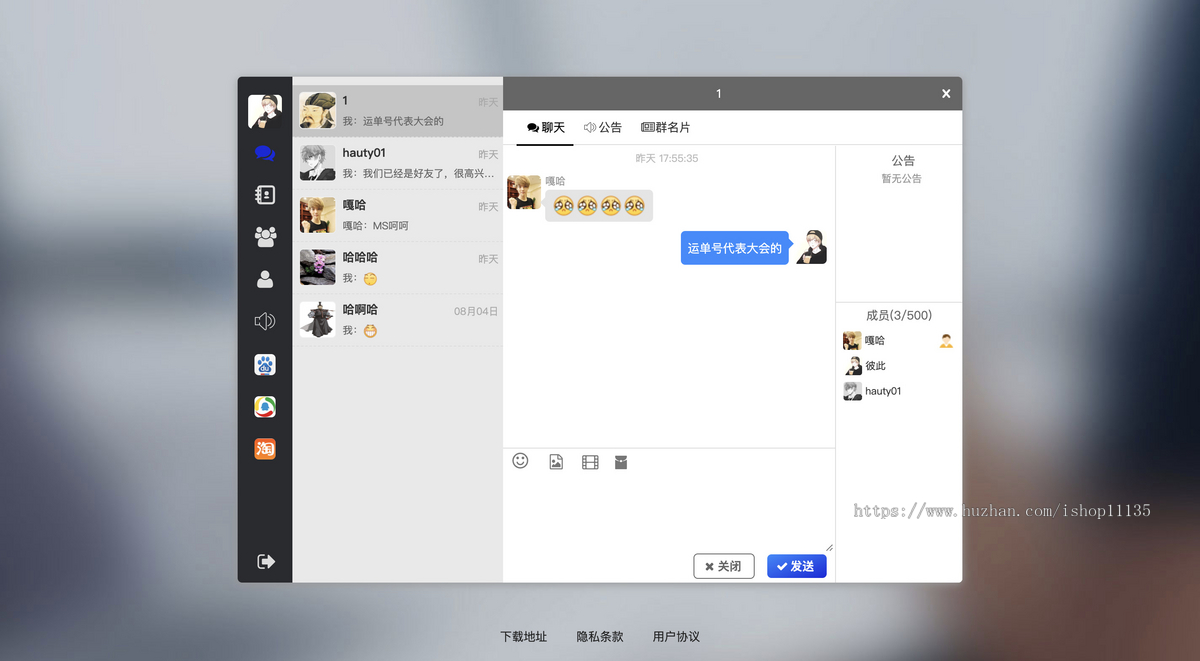The height and width of the screenshot is (661, 1200).
Task: Open the 隐私条款 link
Action: [600, 636]
